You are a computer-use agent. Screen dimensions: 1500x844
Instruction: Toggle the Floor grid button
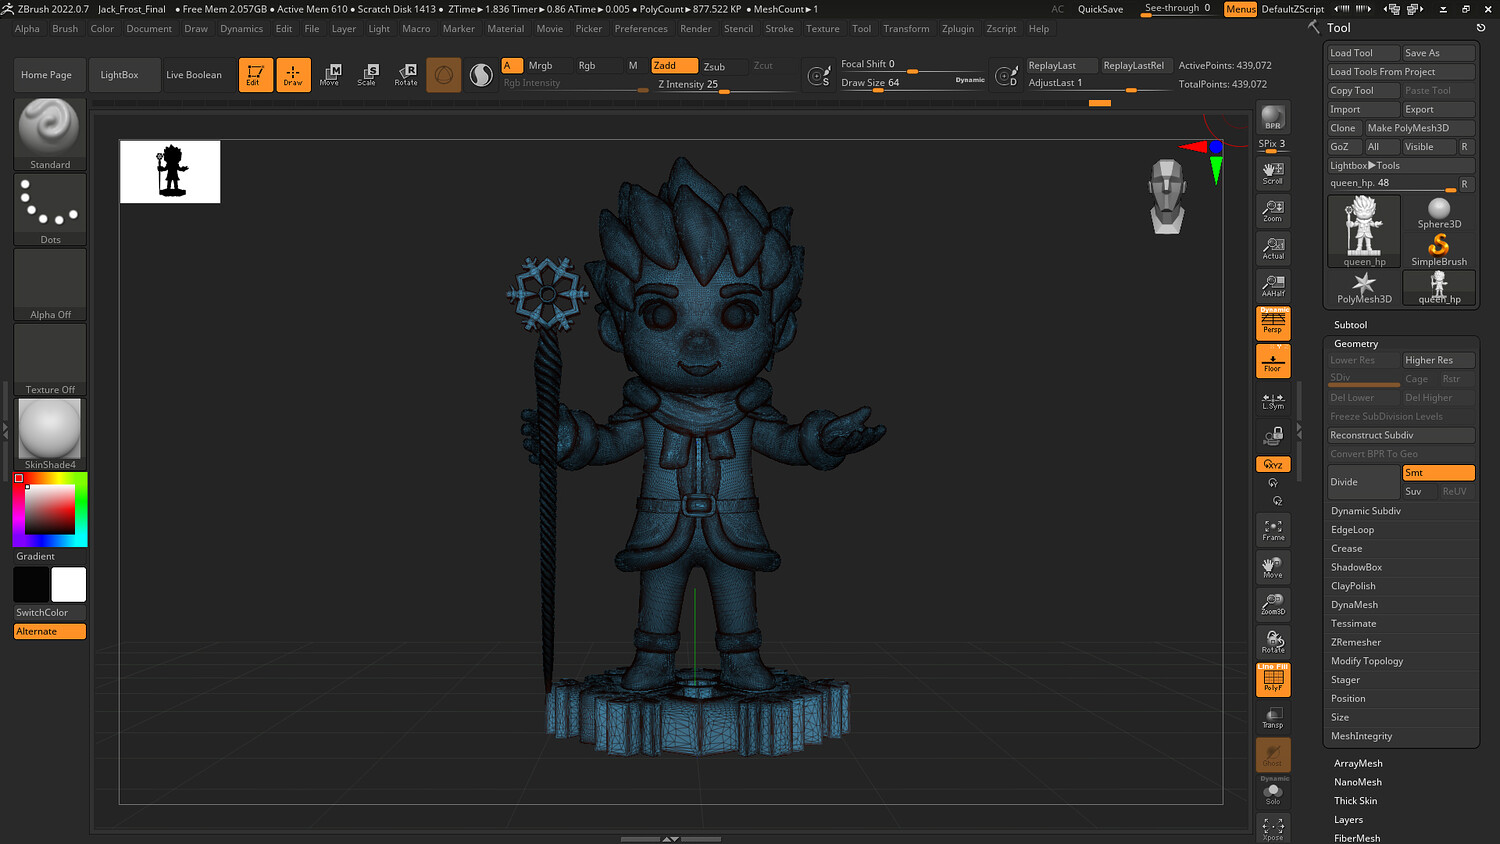click(1273, 361)
